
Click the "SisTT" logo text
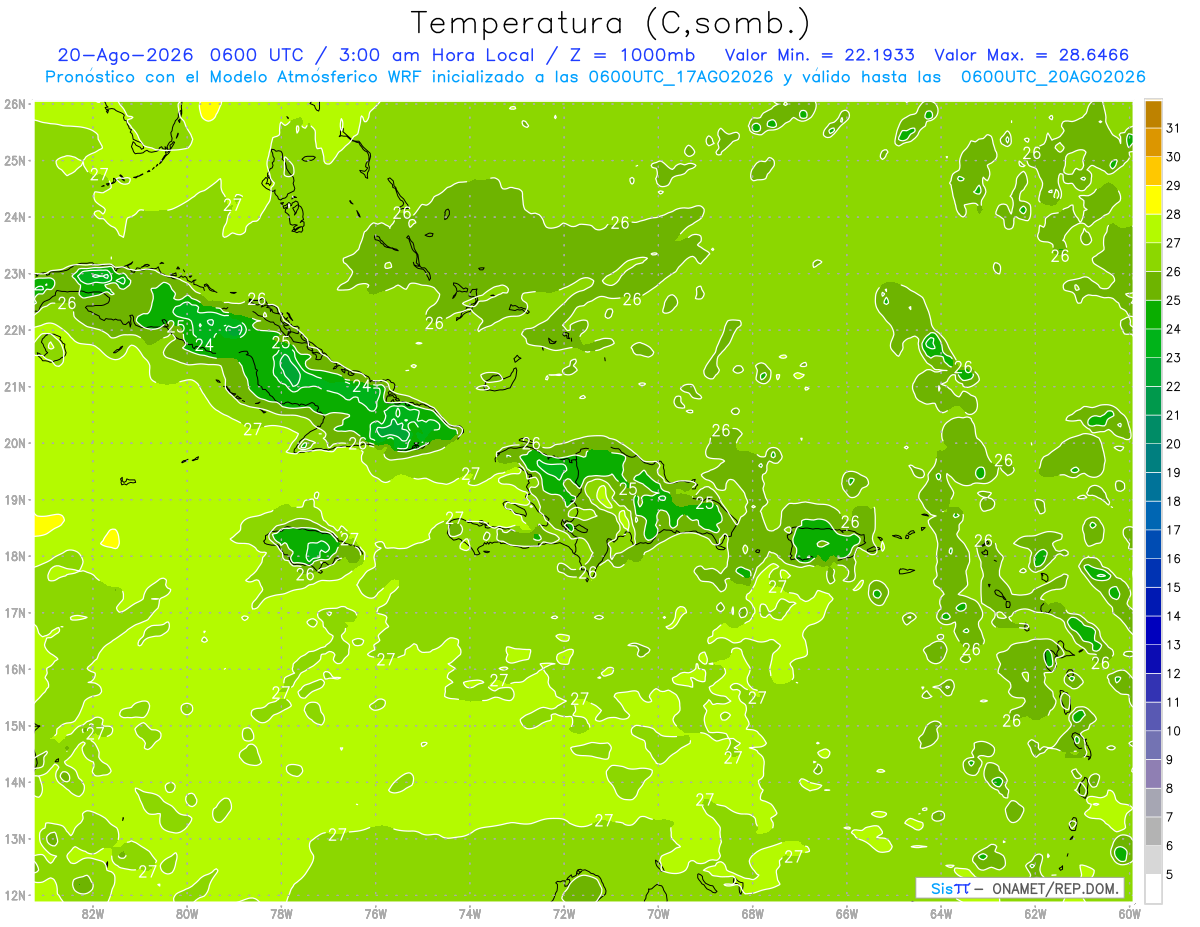coord(950,888)
